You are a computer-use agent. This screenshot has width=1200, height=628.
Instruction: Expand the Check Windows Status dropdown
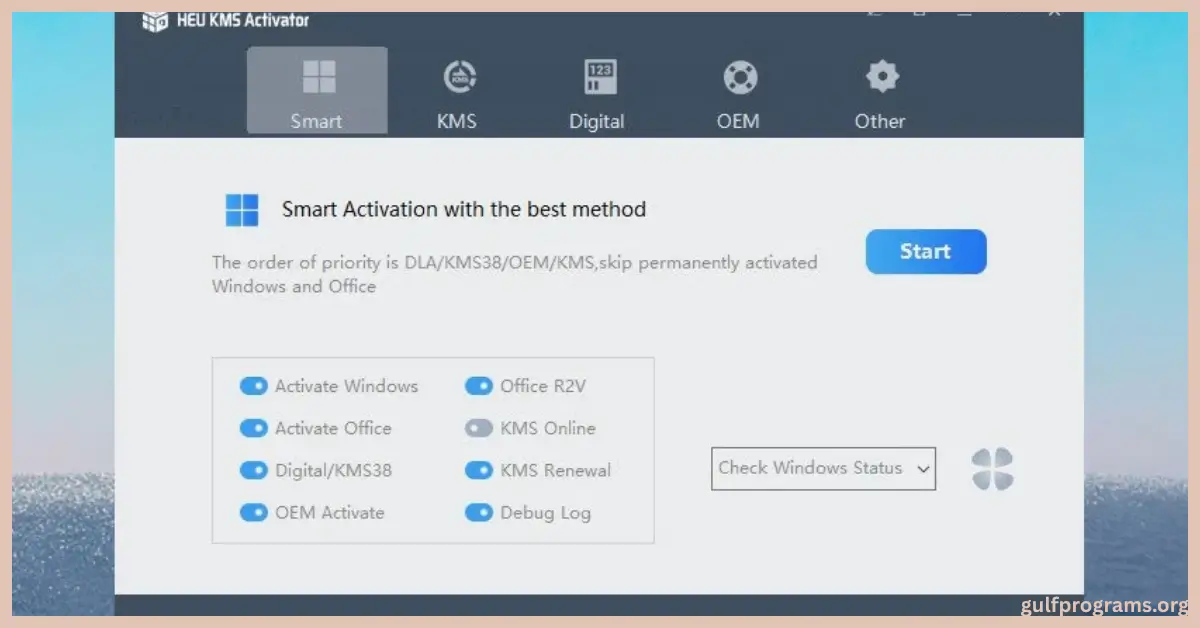[x=823, y=468]
